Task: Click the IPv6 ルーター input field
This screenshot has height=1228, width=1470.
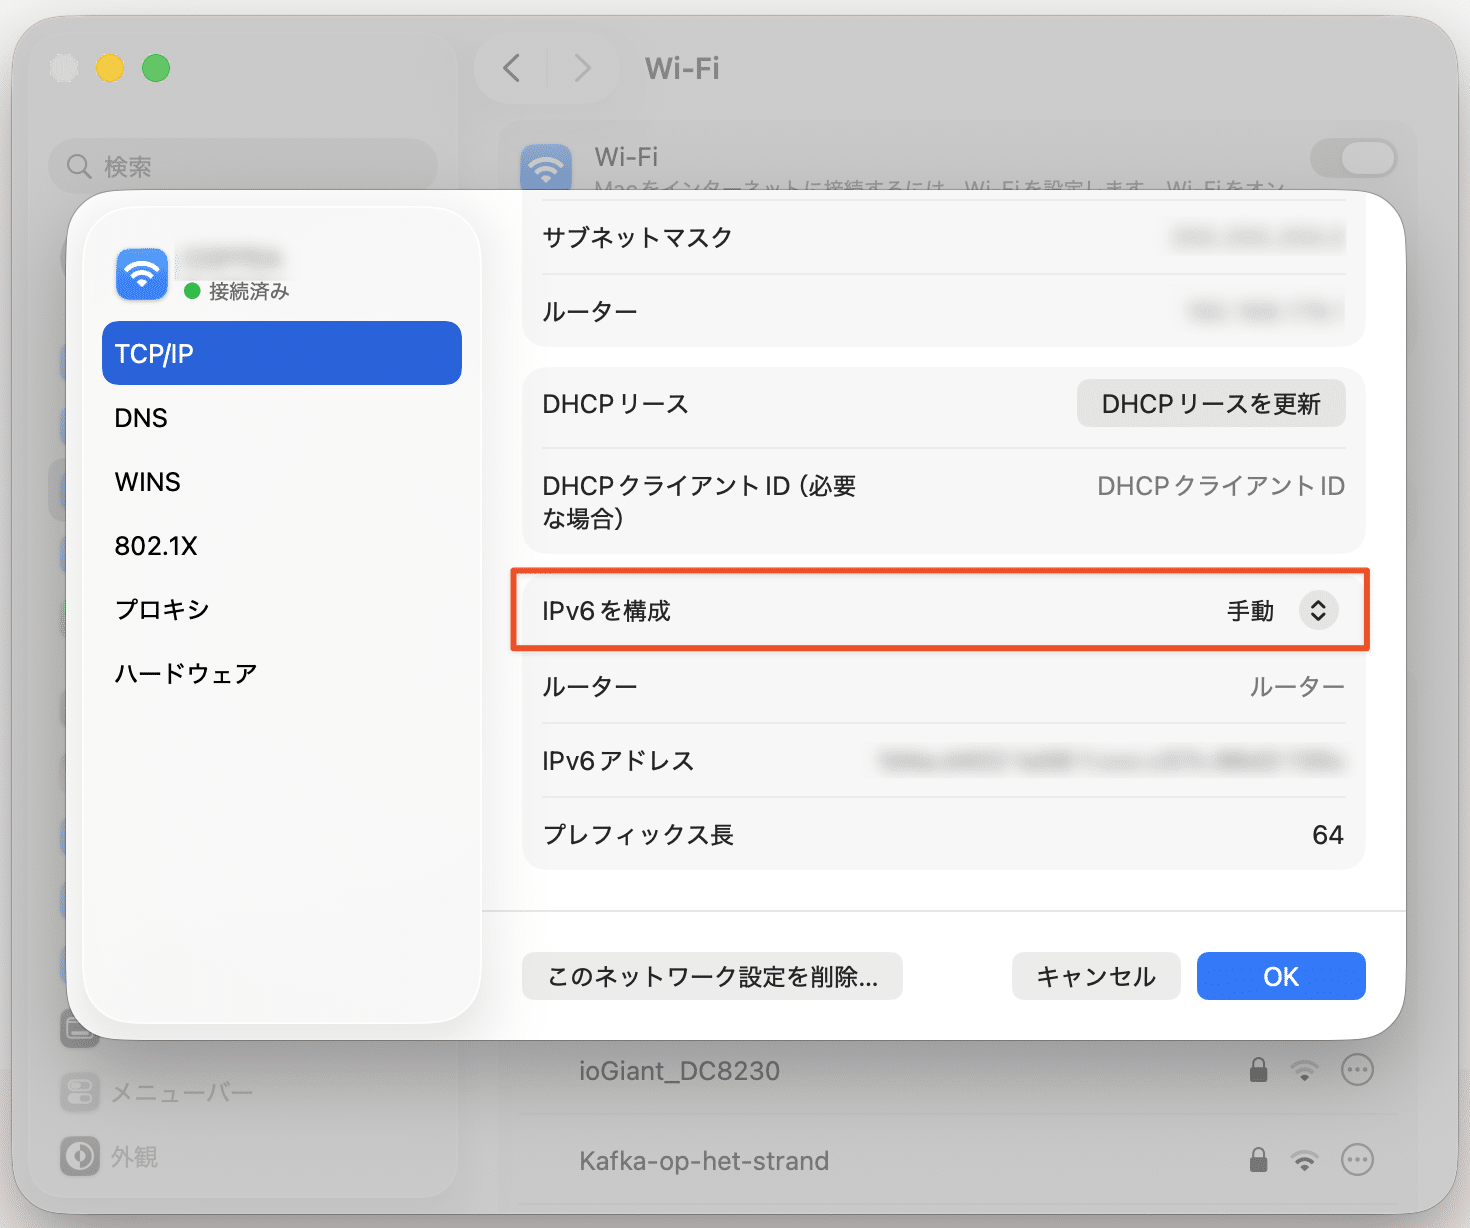Action: click(x=1296, y=686)
